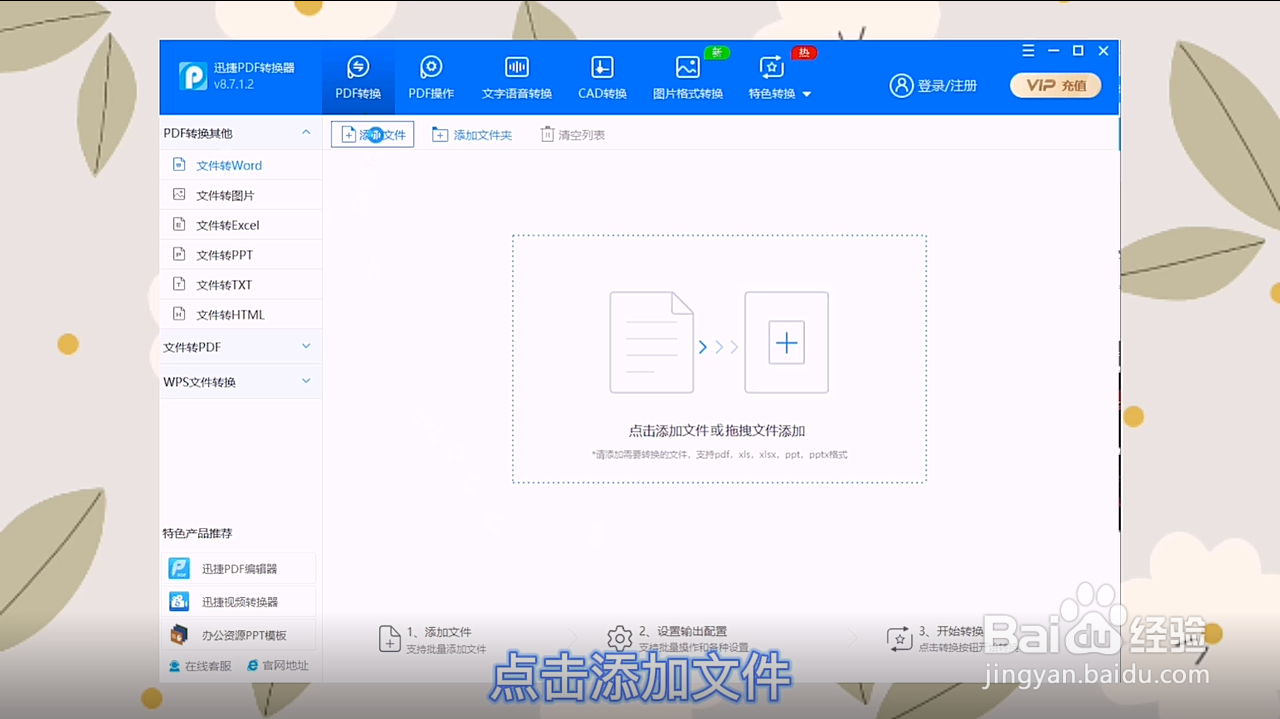Click the 迅捷PDF转换器 app logo
This screenshot has height=719, width=1280.
click(x=193, y=76)
